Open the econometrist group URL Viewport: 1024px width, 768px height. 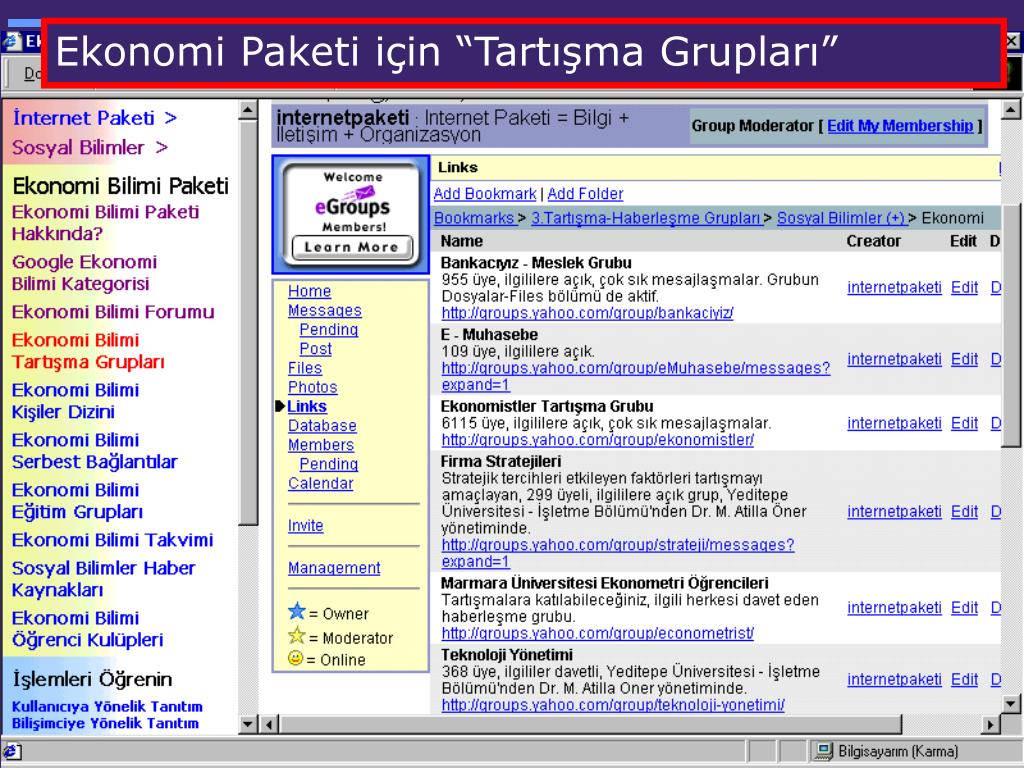click(x=598, y=633)
